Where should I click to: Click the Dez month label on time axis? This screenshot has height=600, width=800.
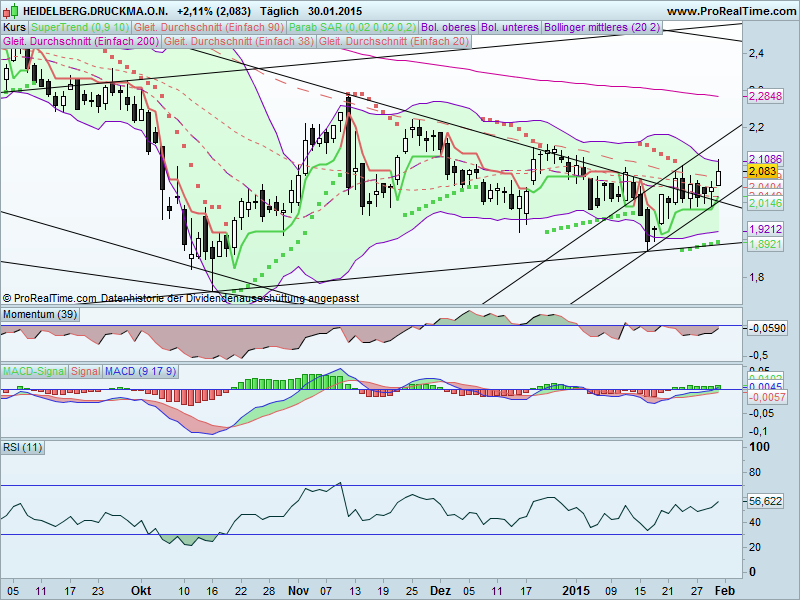[440, 591]
